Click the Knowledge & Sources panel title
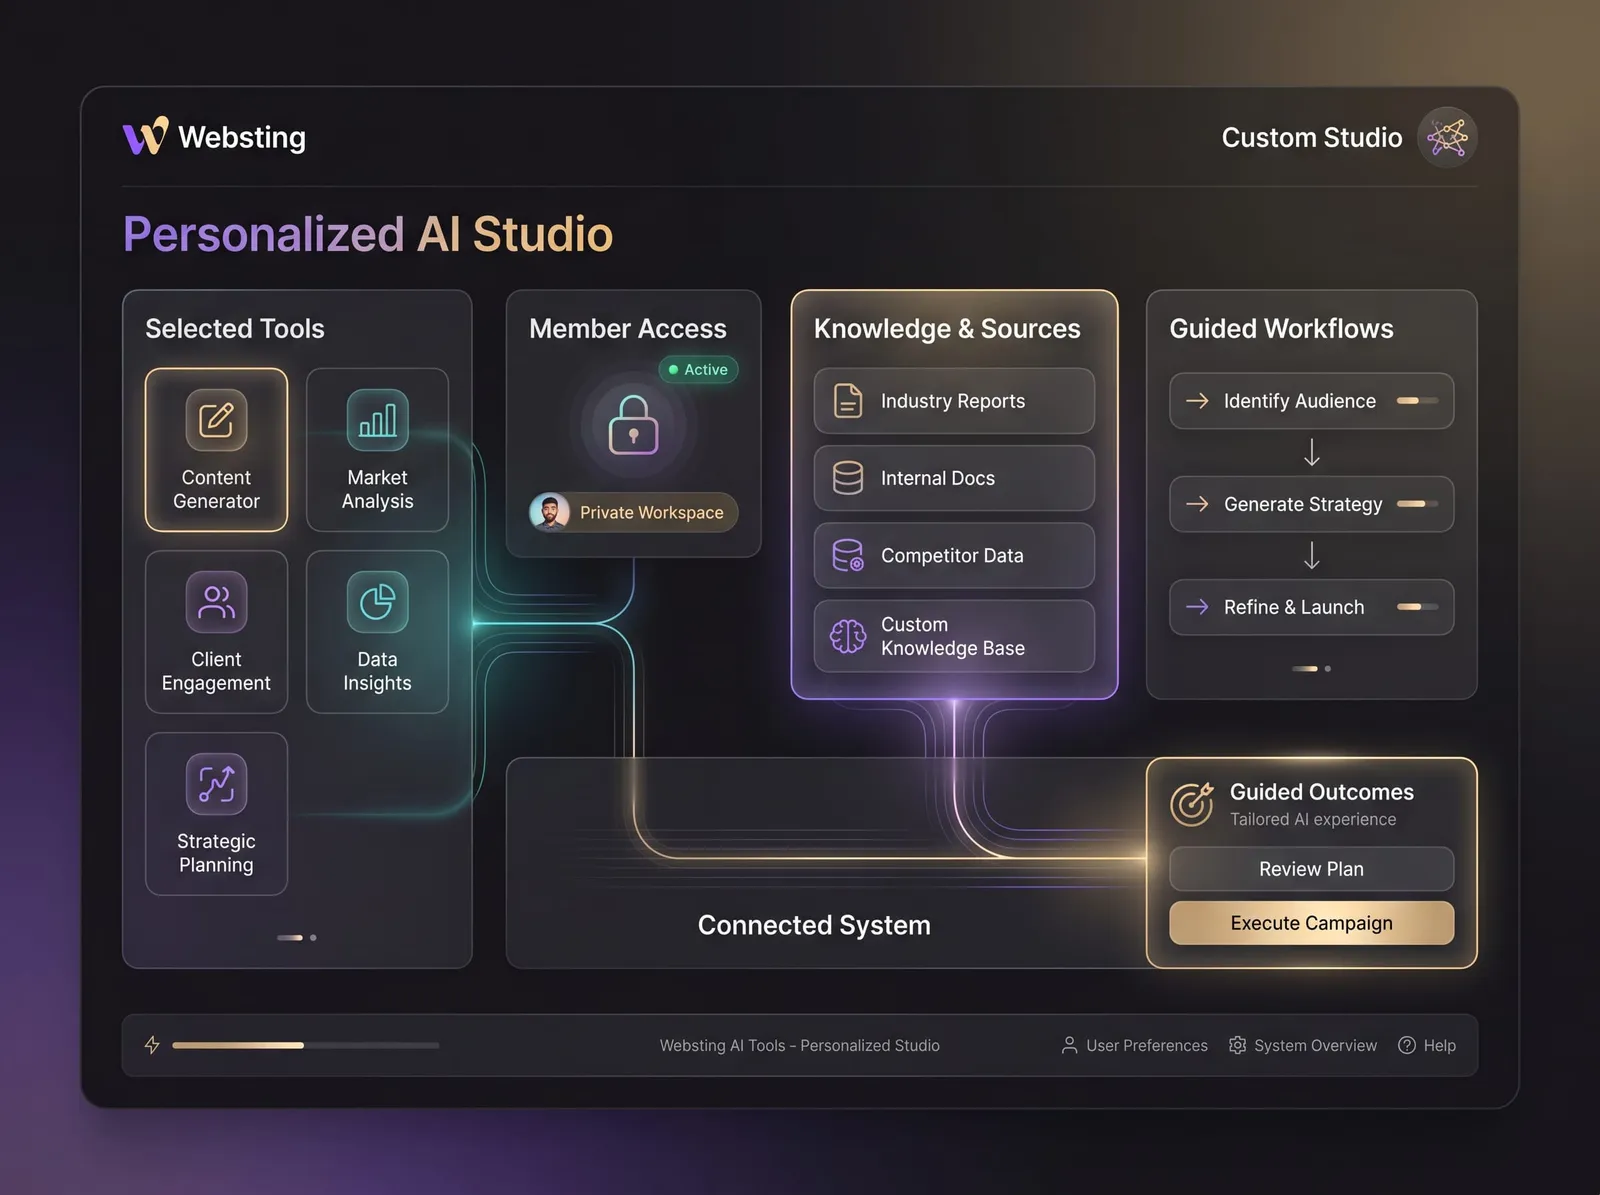Image resolution: width=1600 pixels, height=1195 pixels. 947,328
